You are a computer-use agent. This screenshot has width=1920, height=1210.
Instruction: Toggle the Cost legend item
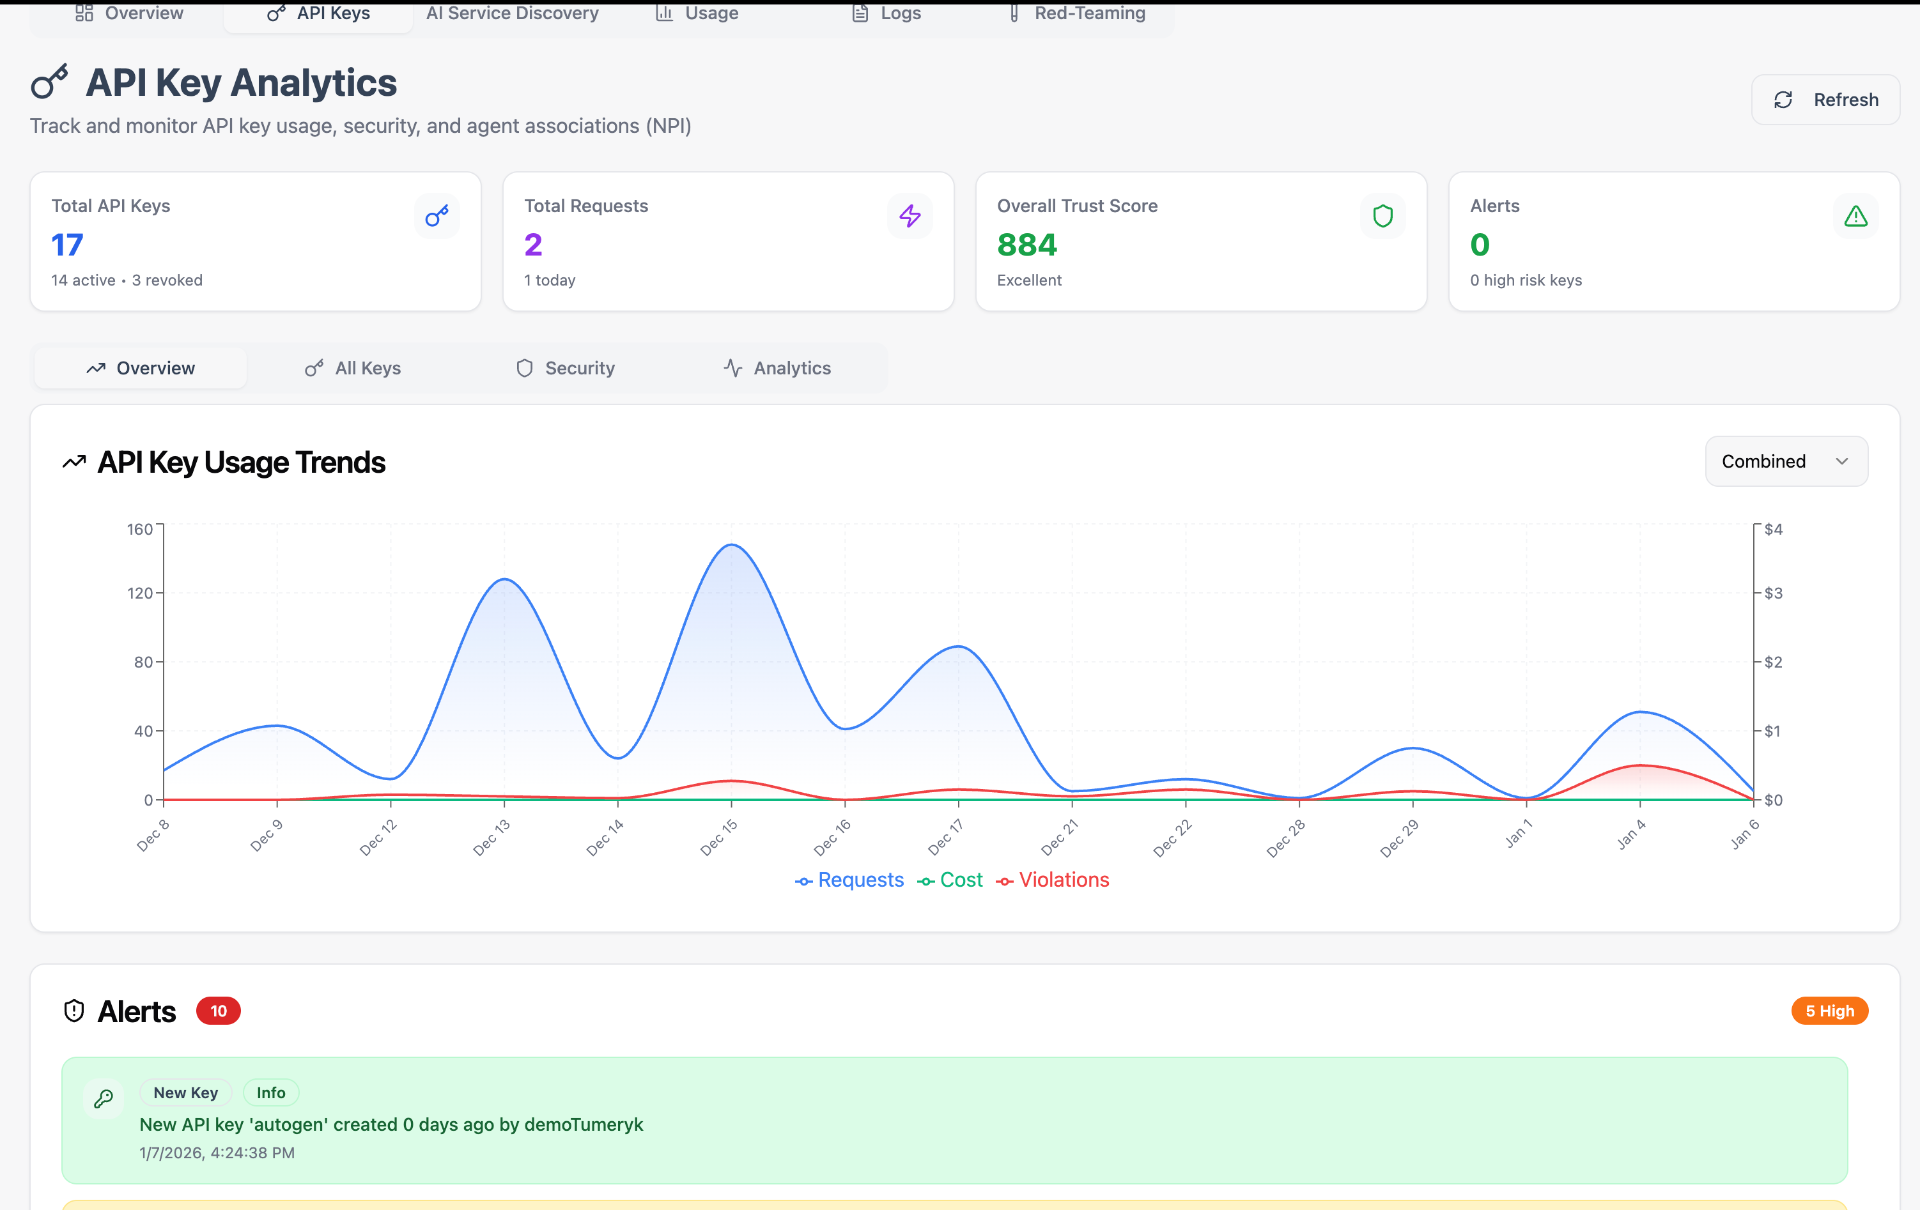point(950,880)
